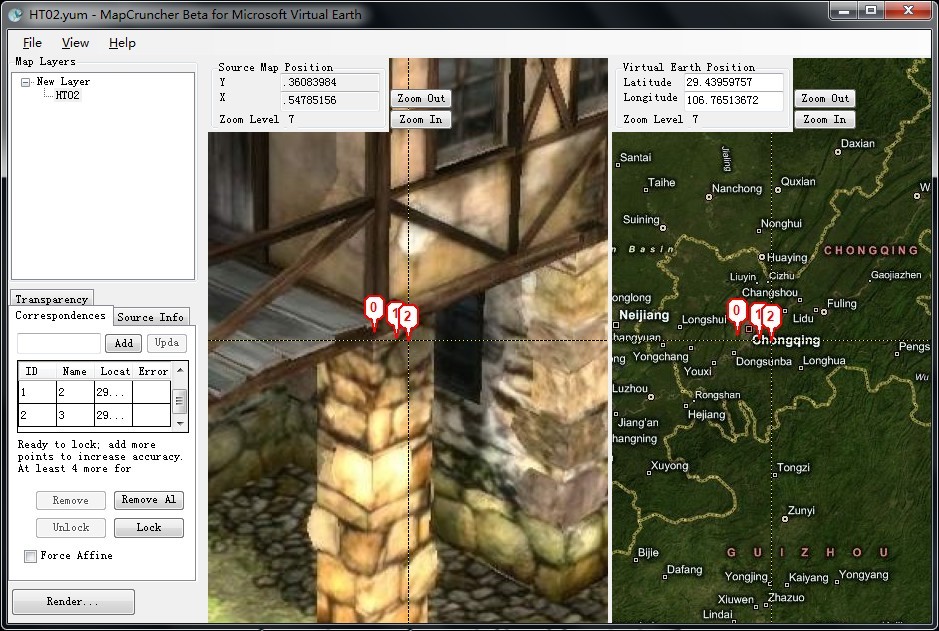Click the MapCruncher app icon in title bar
The height and width of the screenshot is (631, 939).
[x=16, y=14]
